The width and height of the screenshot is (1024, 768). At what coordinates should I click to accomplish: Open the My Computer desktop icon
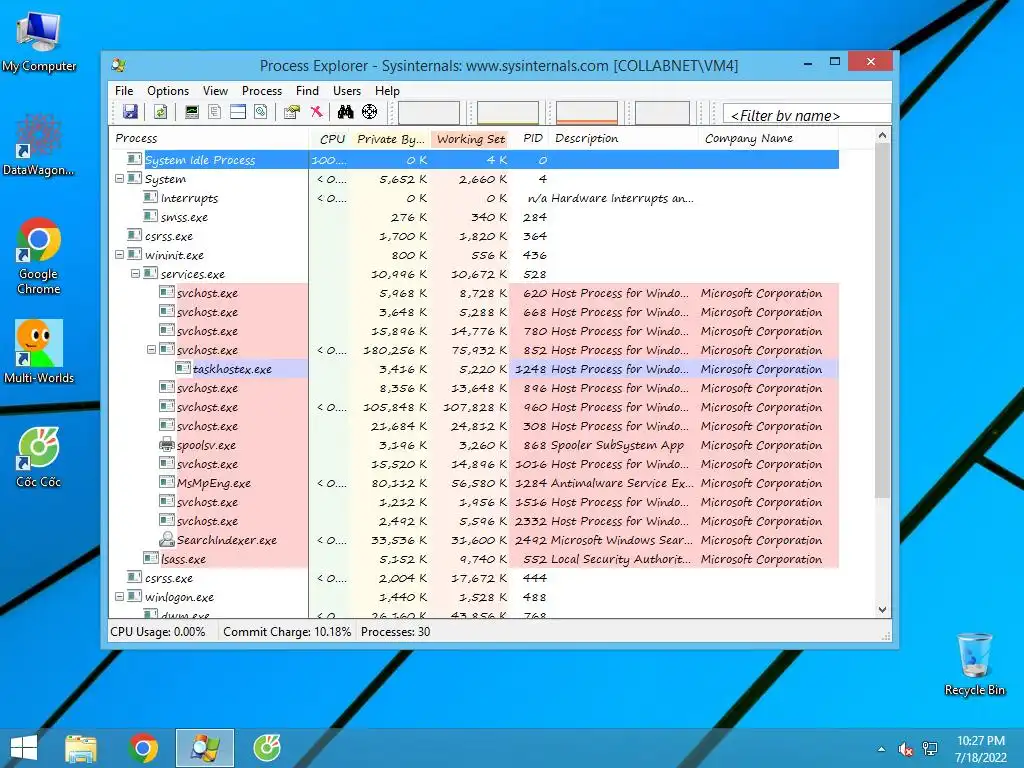(39, 42)
